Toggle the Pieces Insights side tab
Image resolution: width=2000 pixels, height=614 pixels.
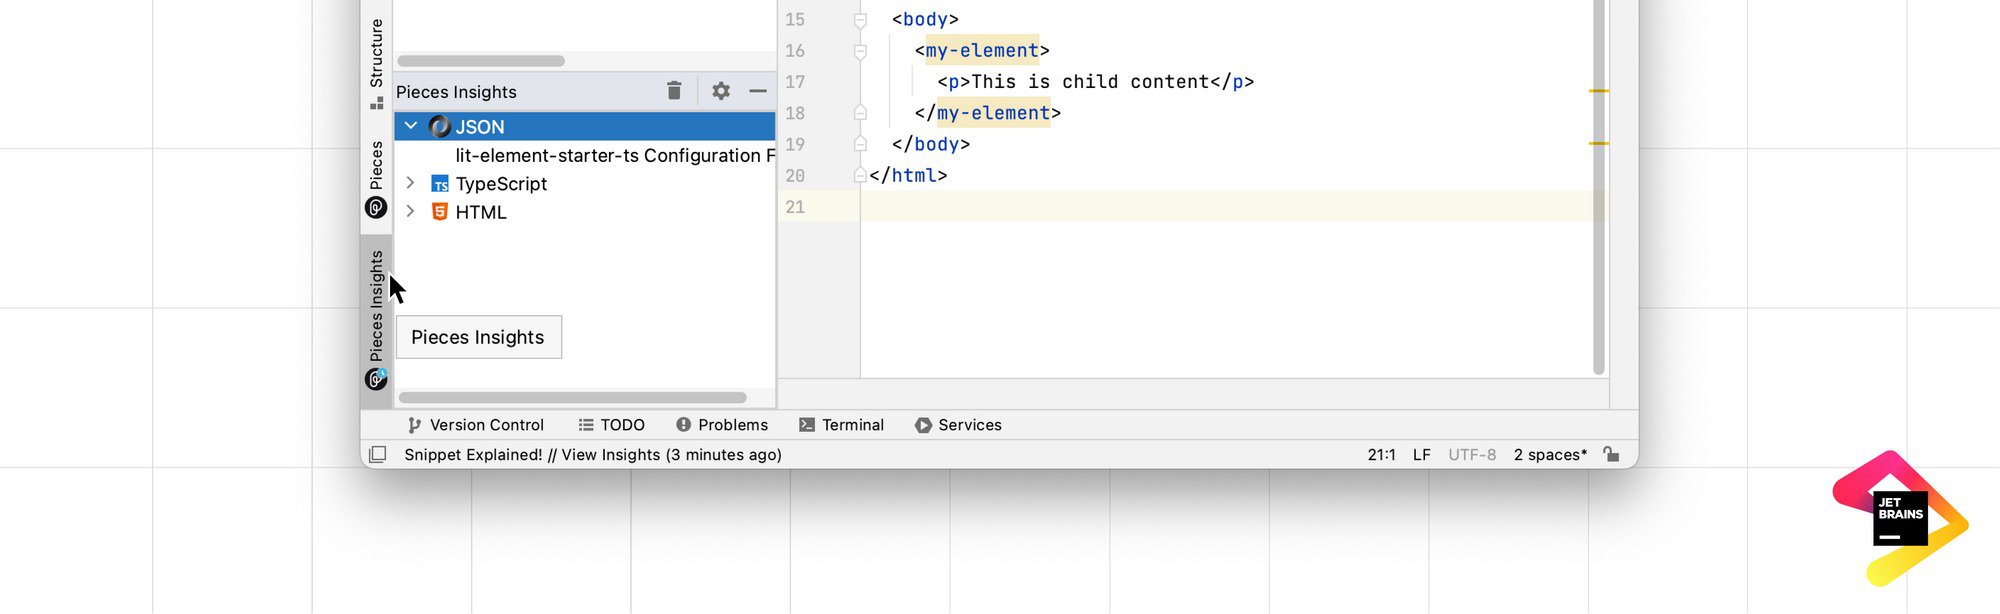[x=376, y=320]
